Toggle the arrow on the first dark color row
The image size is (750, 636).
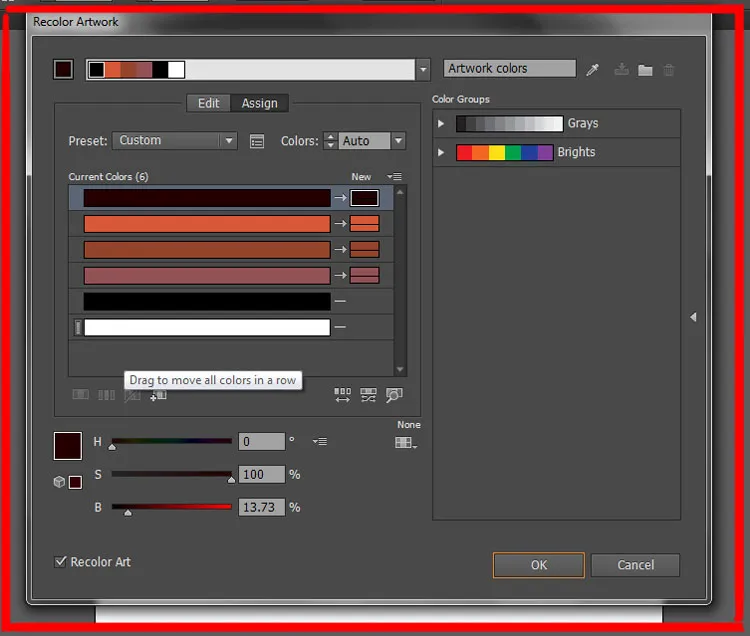[340, 198]
